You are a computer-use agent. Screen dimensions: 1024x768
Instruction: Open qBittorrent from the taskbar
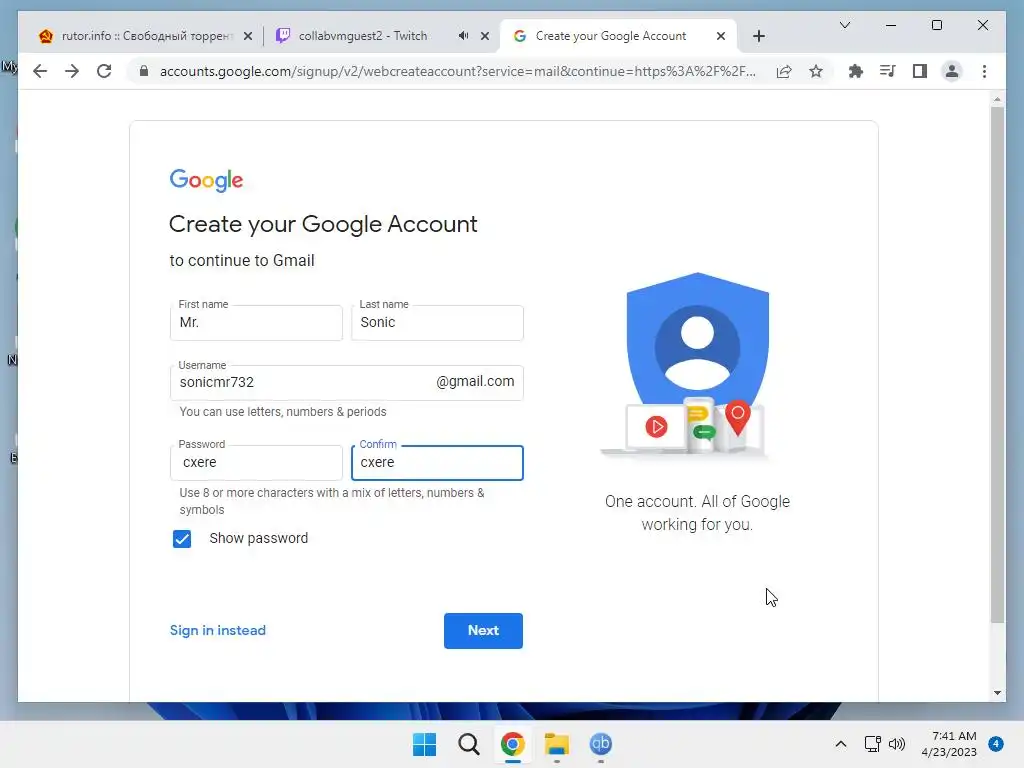pyautogui.click(x=601, y=744)
